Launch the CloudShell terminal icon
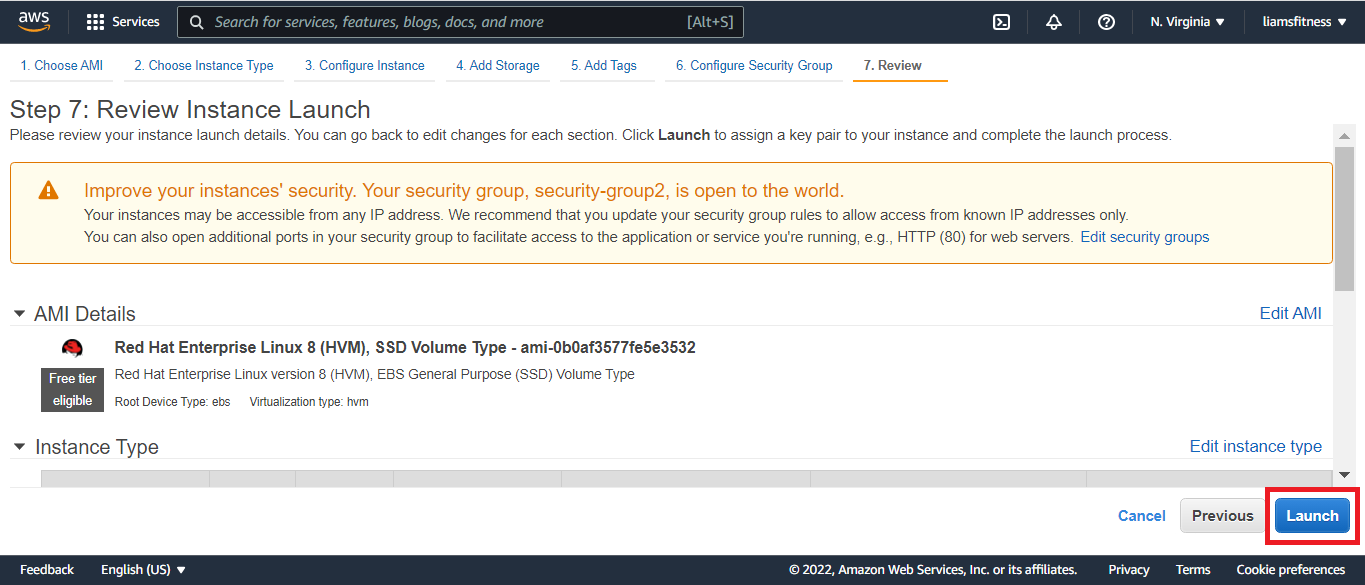The height and width of the screenshot is (585, 1365). pyautogui.click(x=1001, y=22)
